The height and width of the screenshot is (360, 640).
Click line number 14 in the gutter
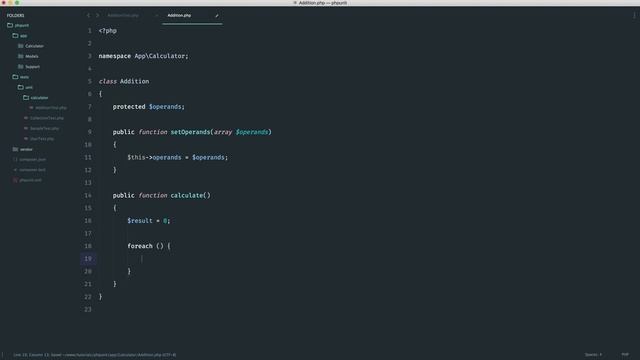88,195
